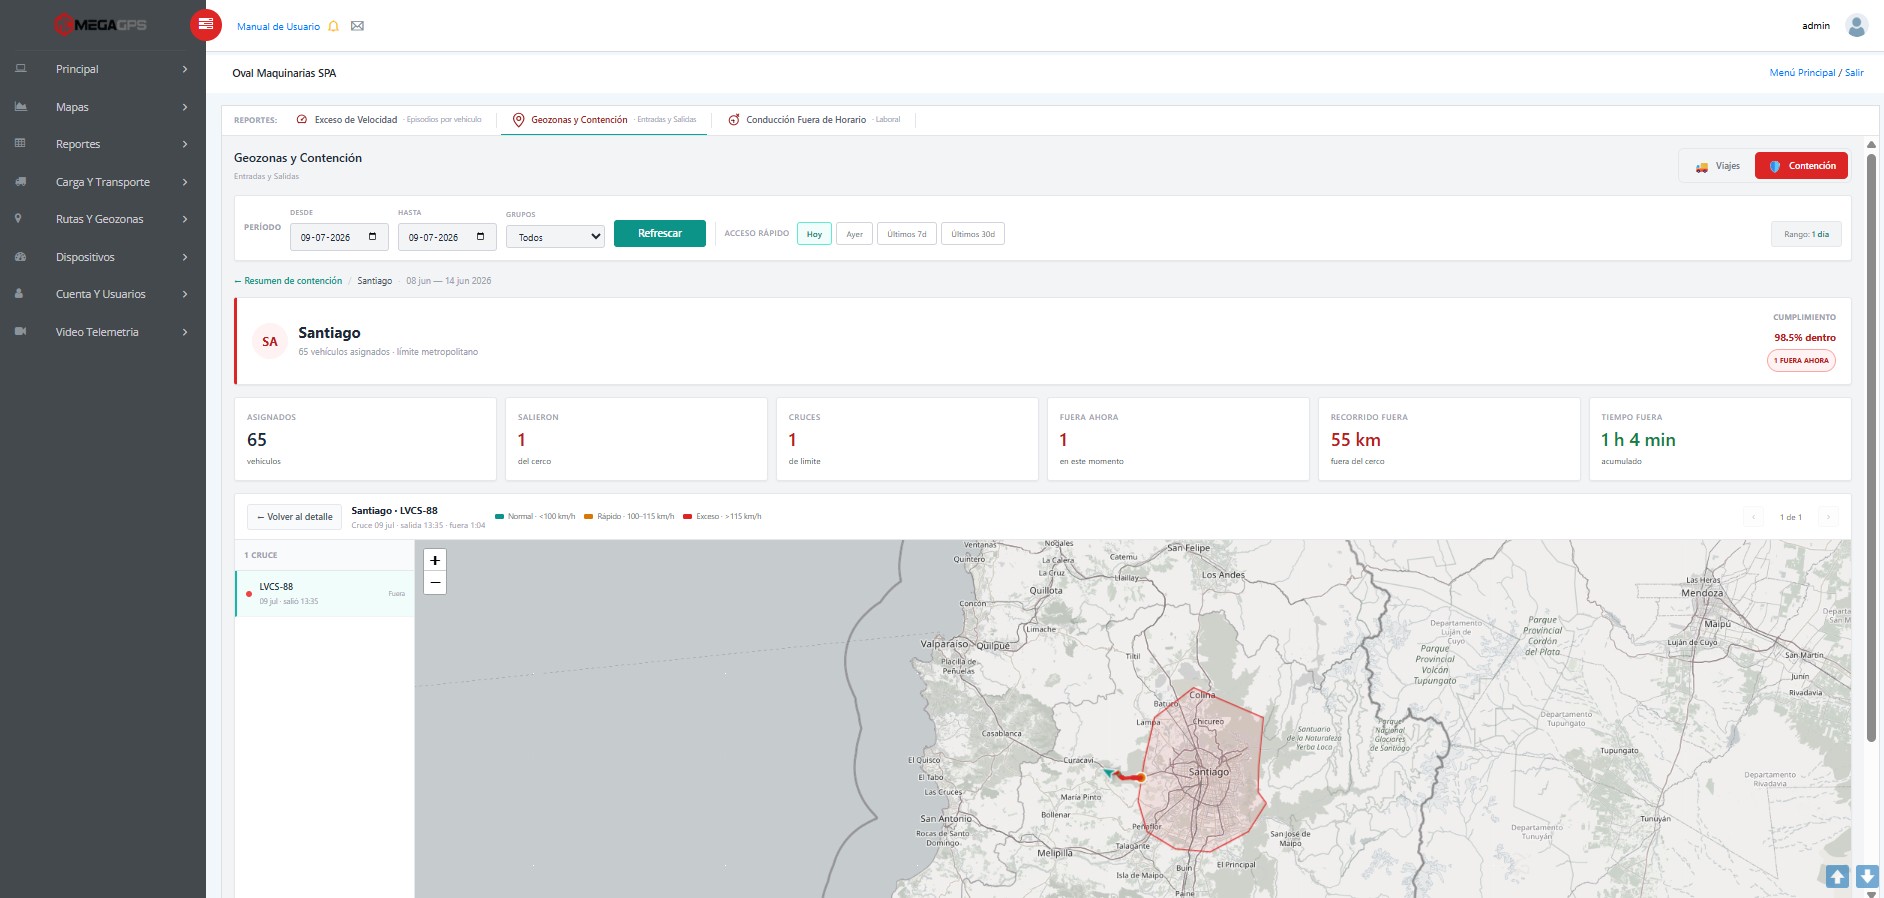Click the Refrescar button
Screen dimensions: 1884x898
coord(660,233)
